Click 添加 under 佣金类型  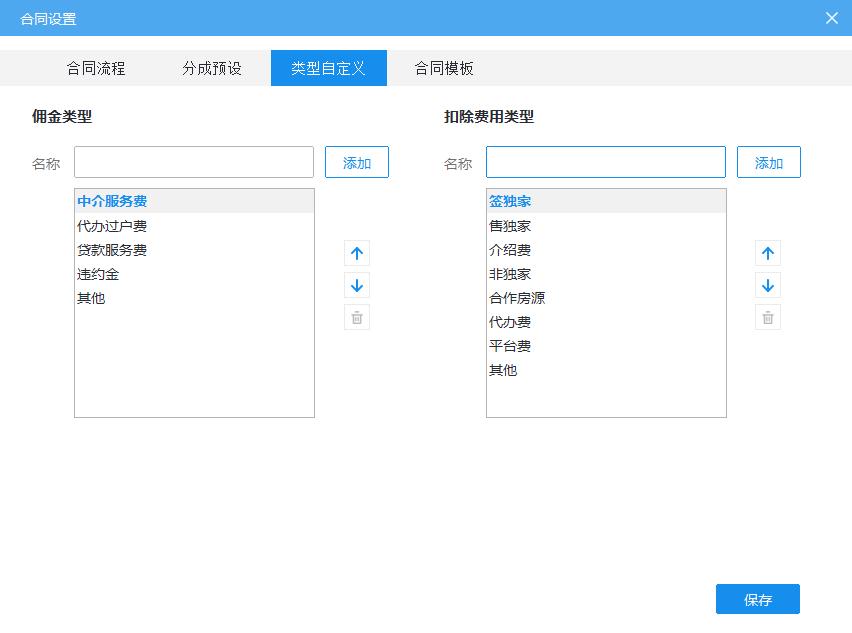pos(357,161)
